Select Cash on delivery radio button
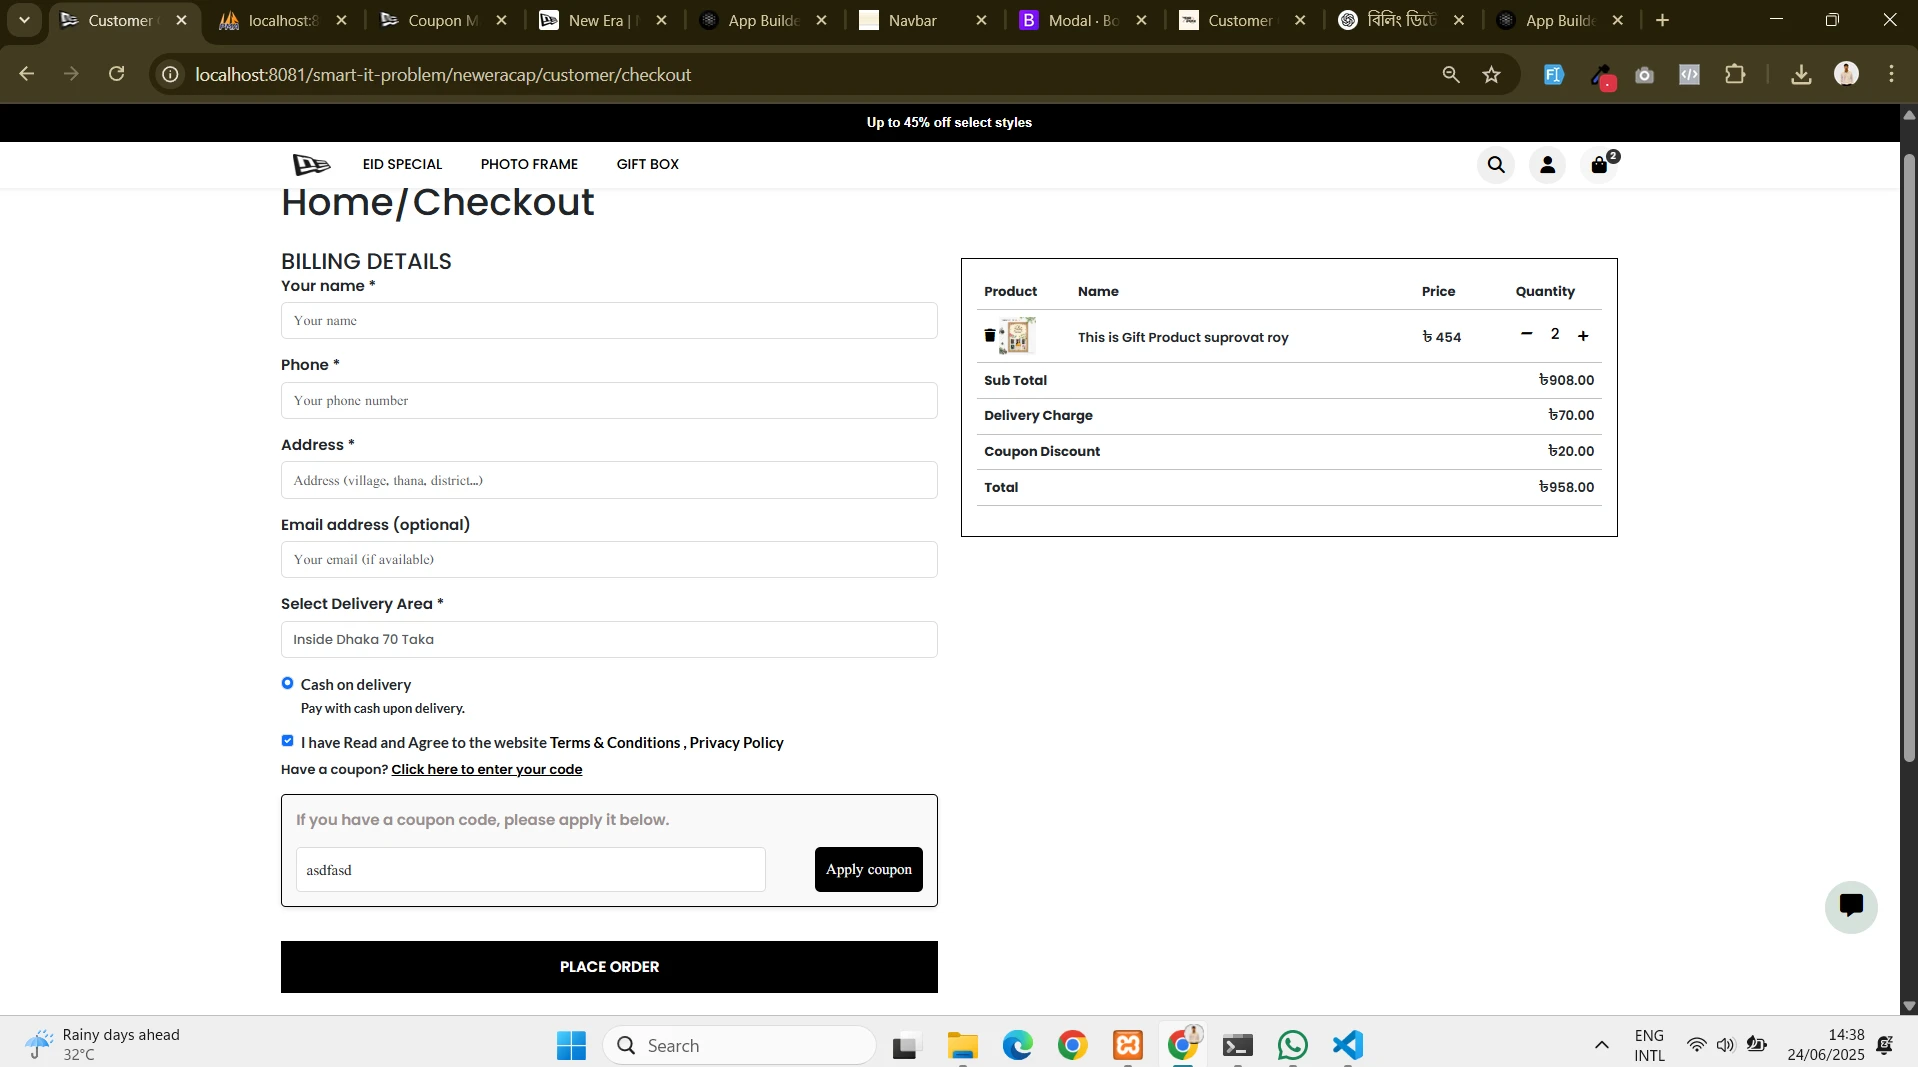This screenshot has width=1918, height=1067. pos(288,683)
